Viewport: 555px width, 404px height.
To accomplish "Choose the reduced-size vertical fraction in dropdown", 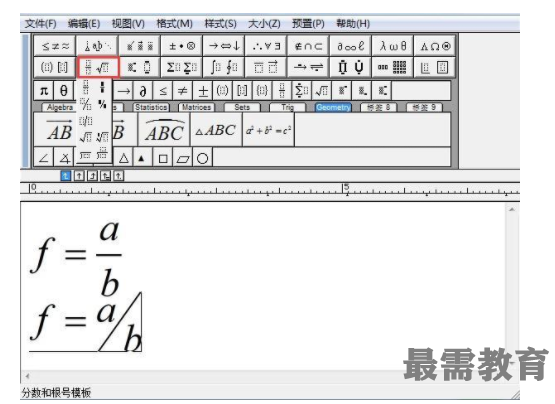I will [x=102, y=87].
